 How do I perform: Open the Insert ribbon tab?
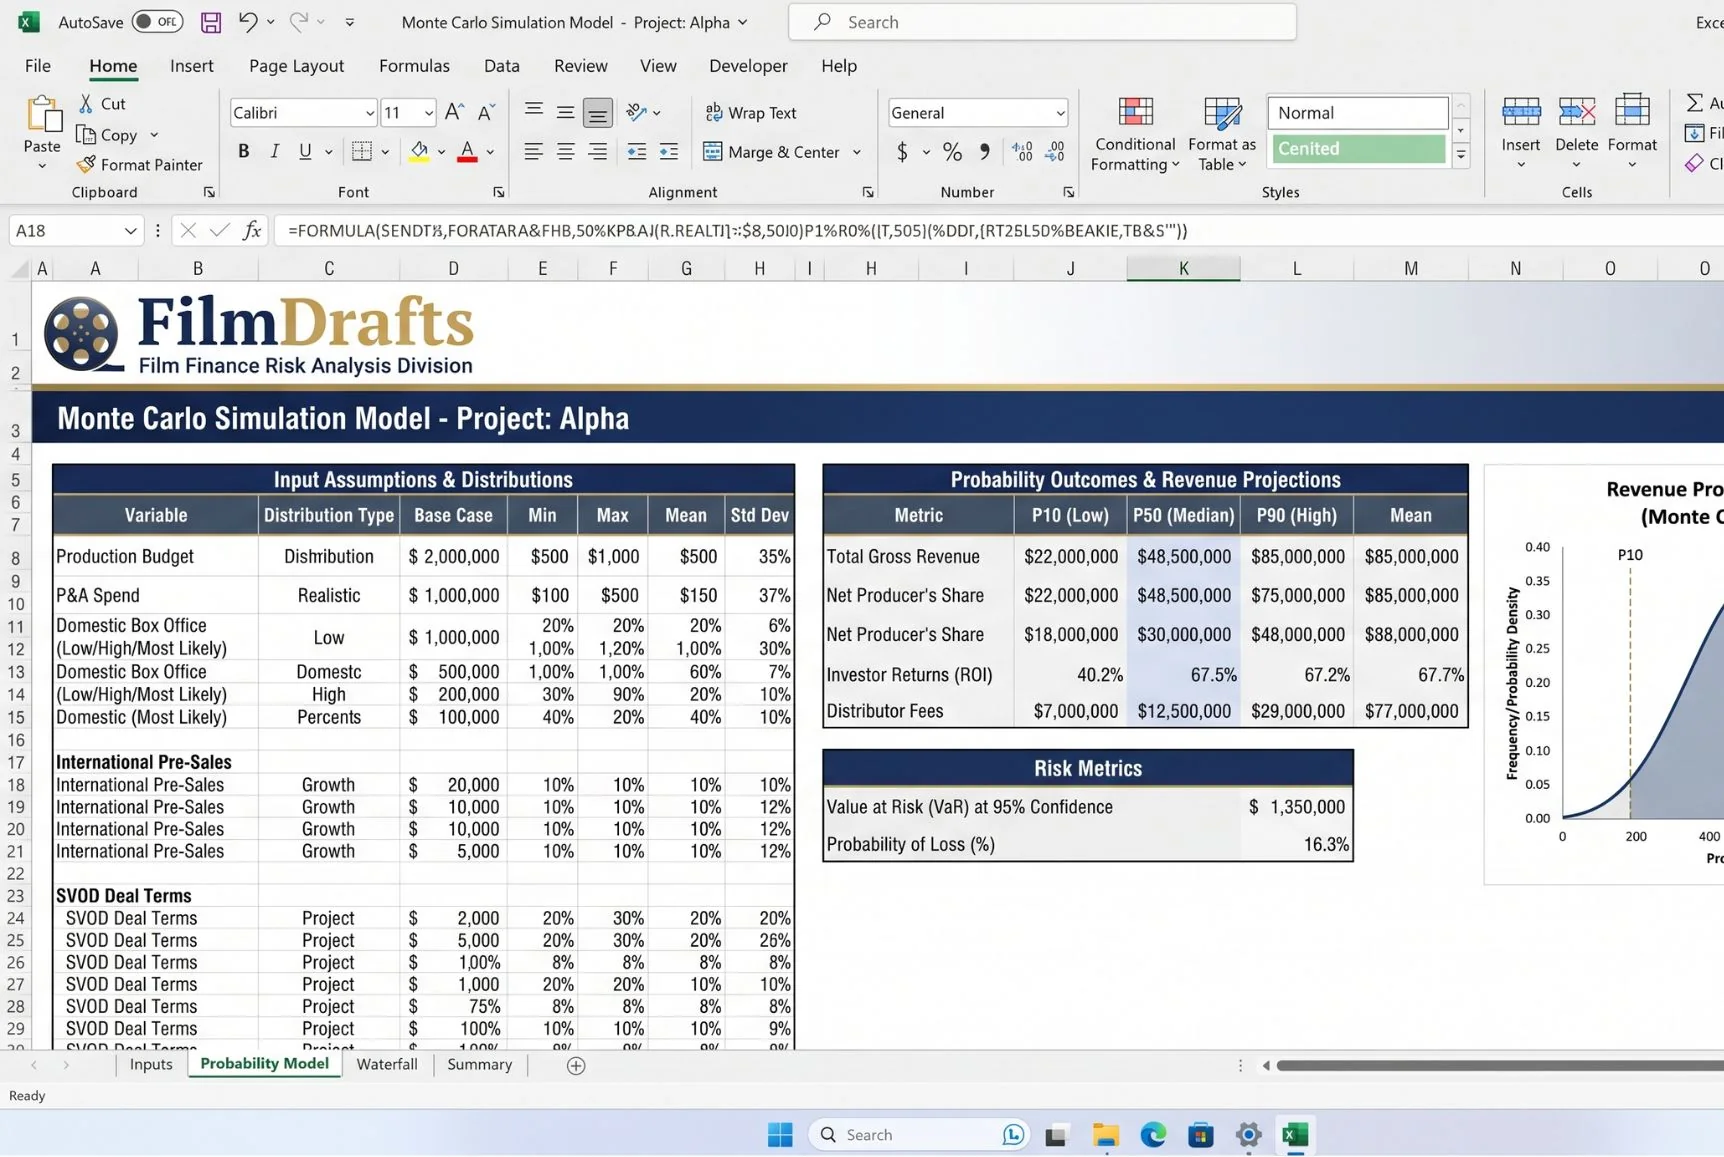coord(192,66)
